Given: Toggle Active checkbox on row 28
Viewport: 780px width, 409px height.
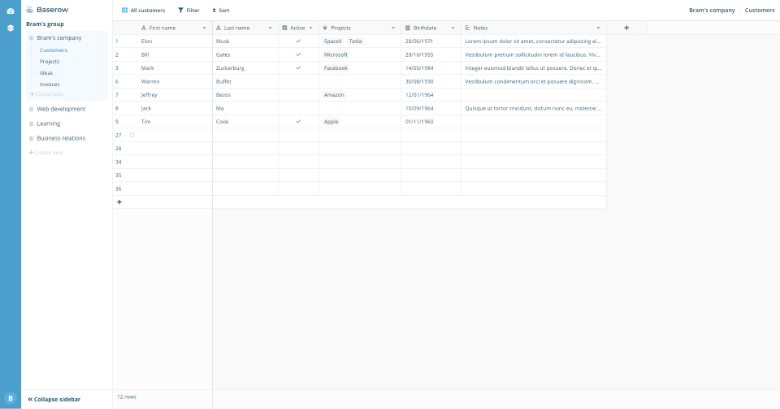Looking at the screenshot, I should click(298, 148).
